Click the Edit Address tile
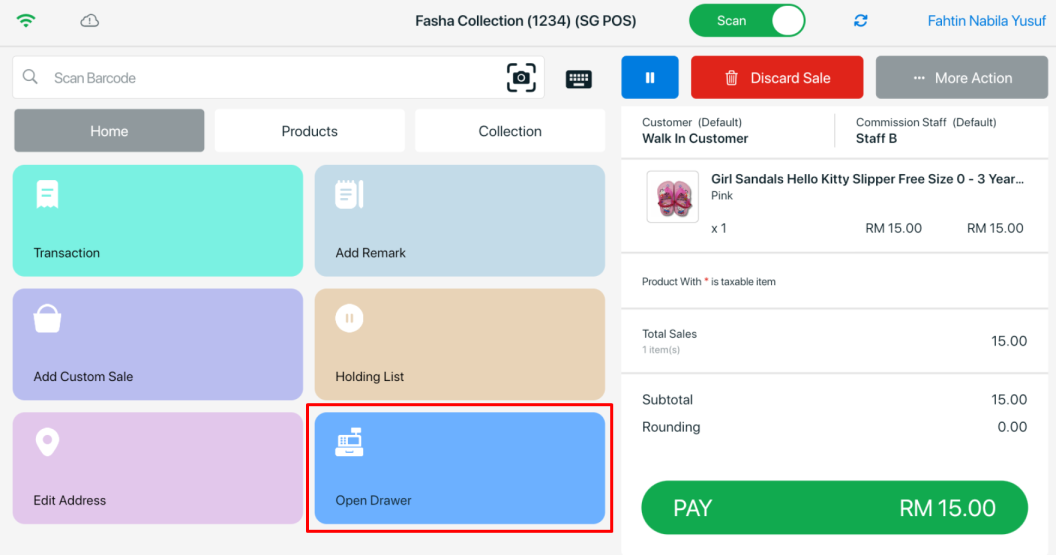Screen dimensions: 1056x555 [157, 468]
